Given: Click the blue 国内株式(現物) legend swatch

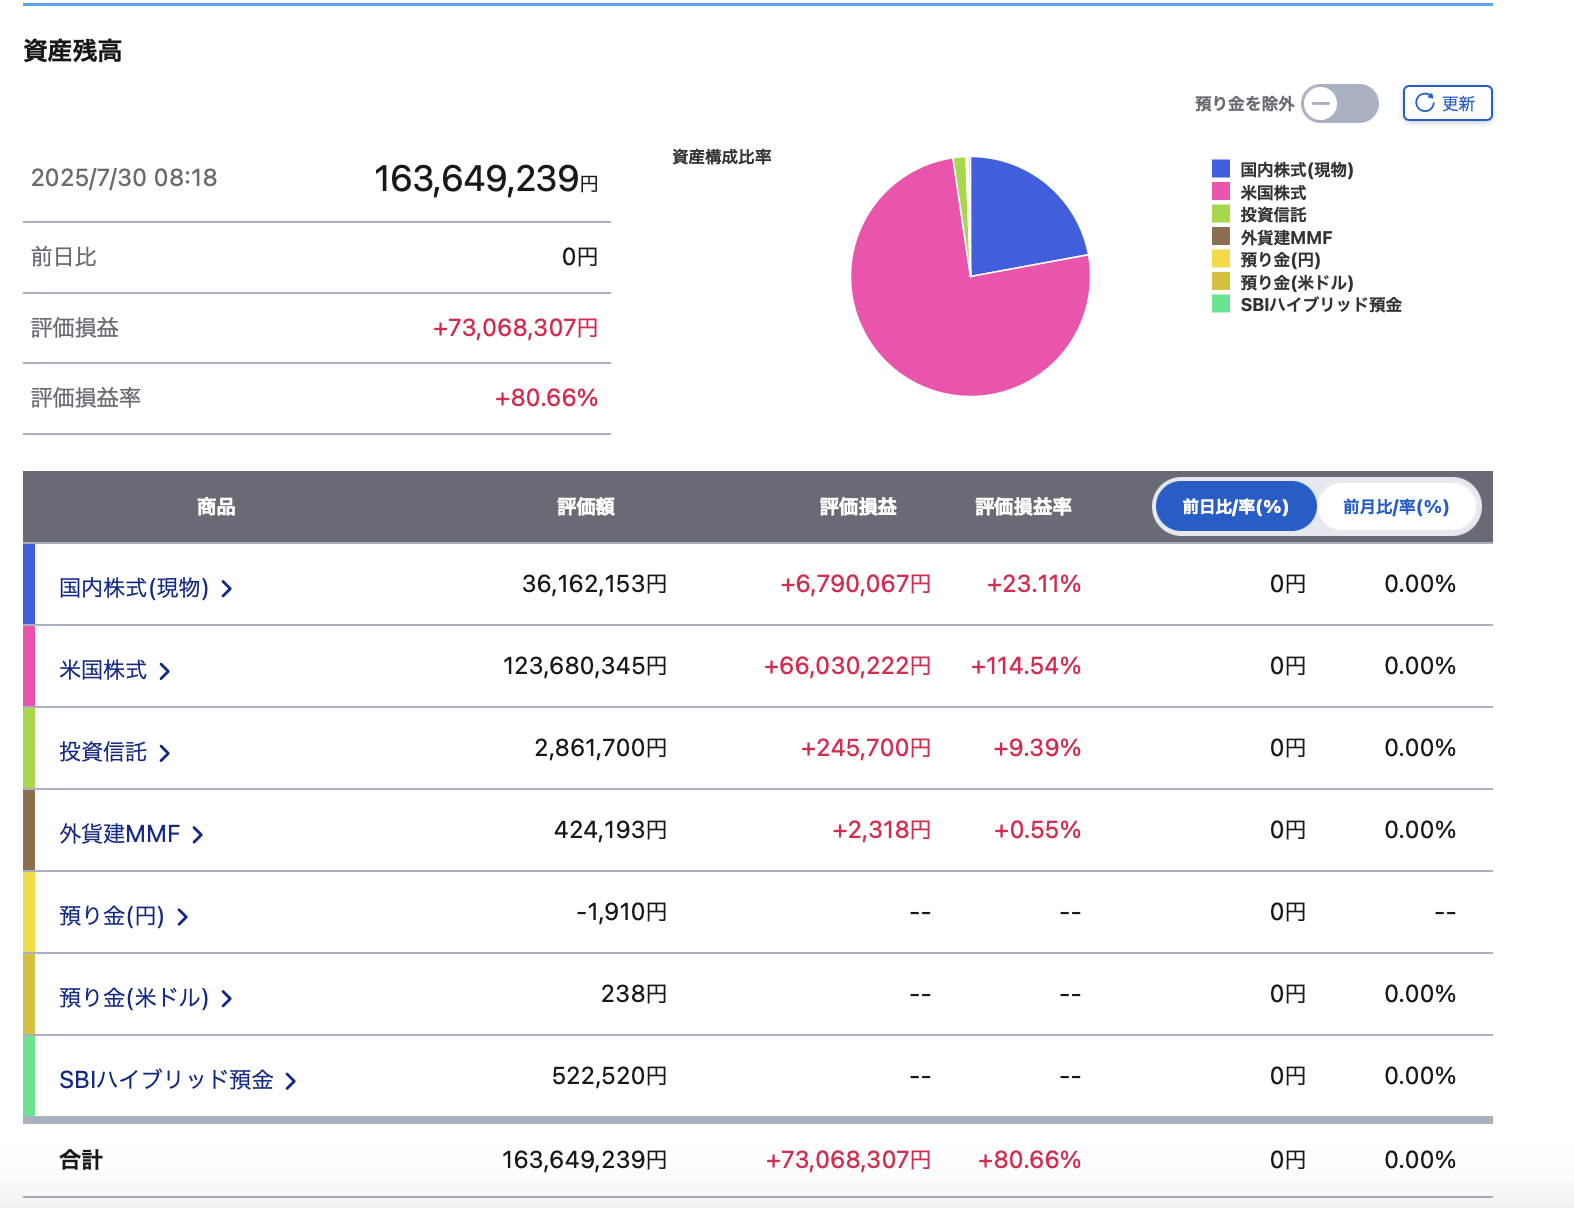Looking at the screenshot, I should point(1221,169).
